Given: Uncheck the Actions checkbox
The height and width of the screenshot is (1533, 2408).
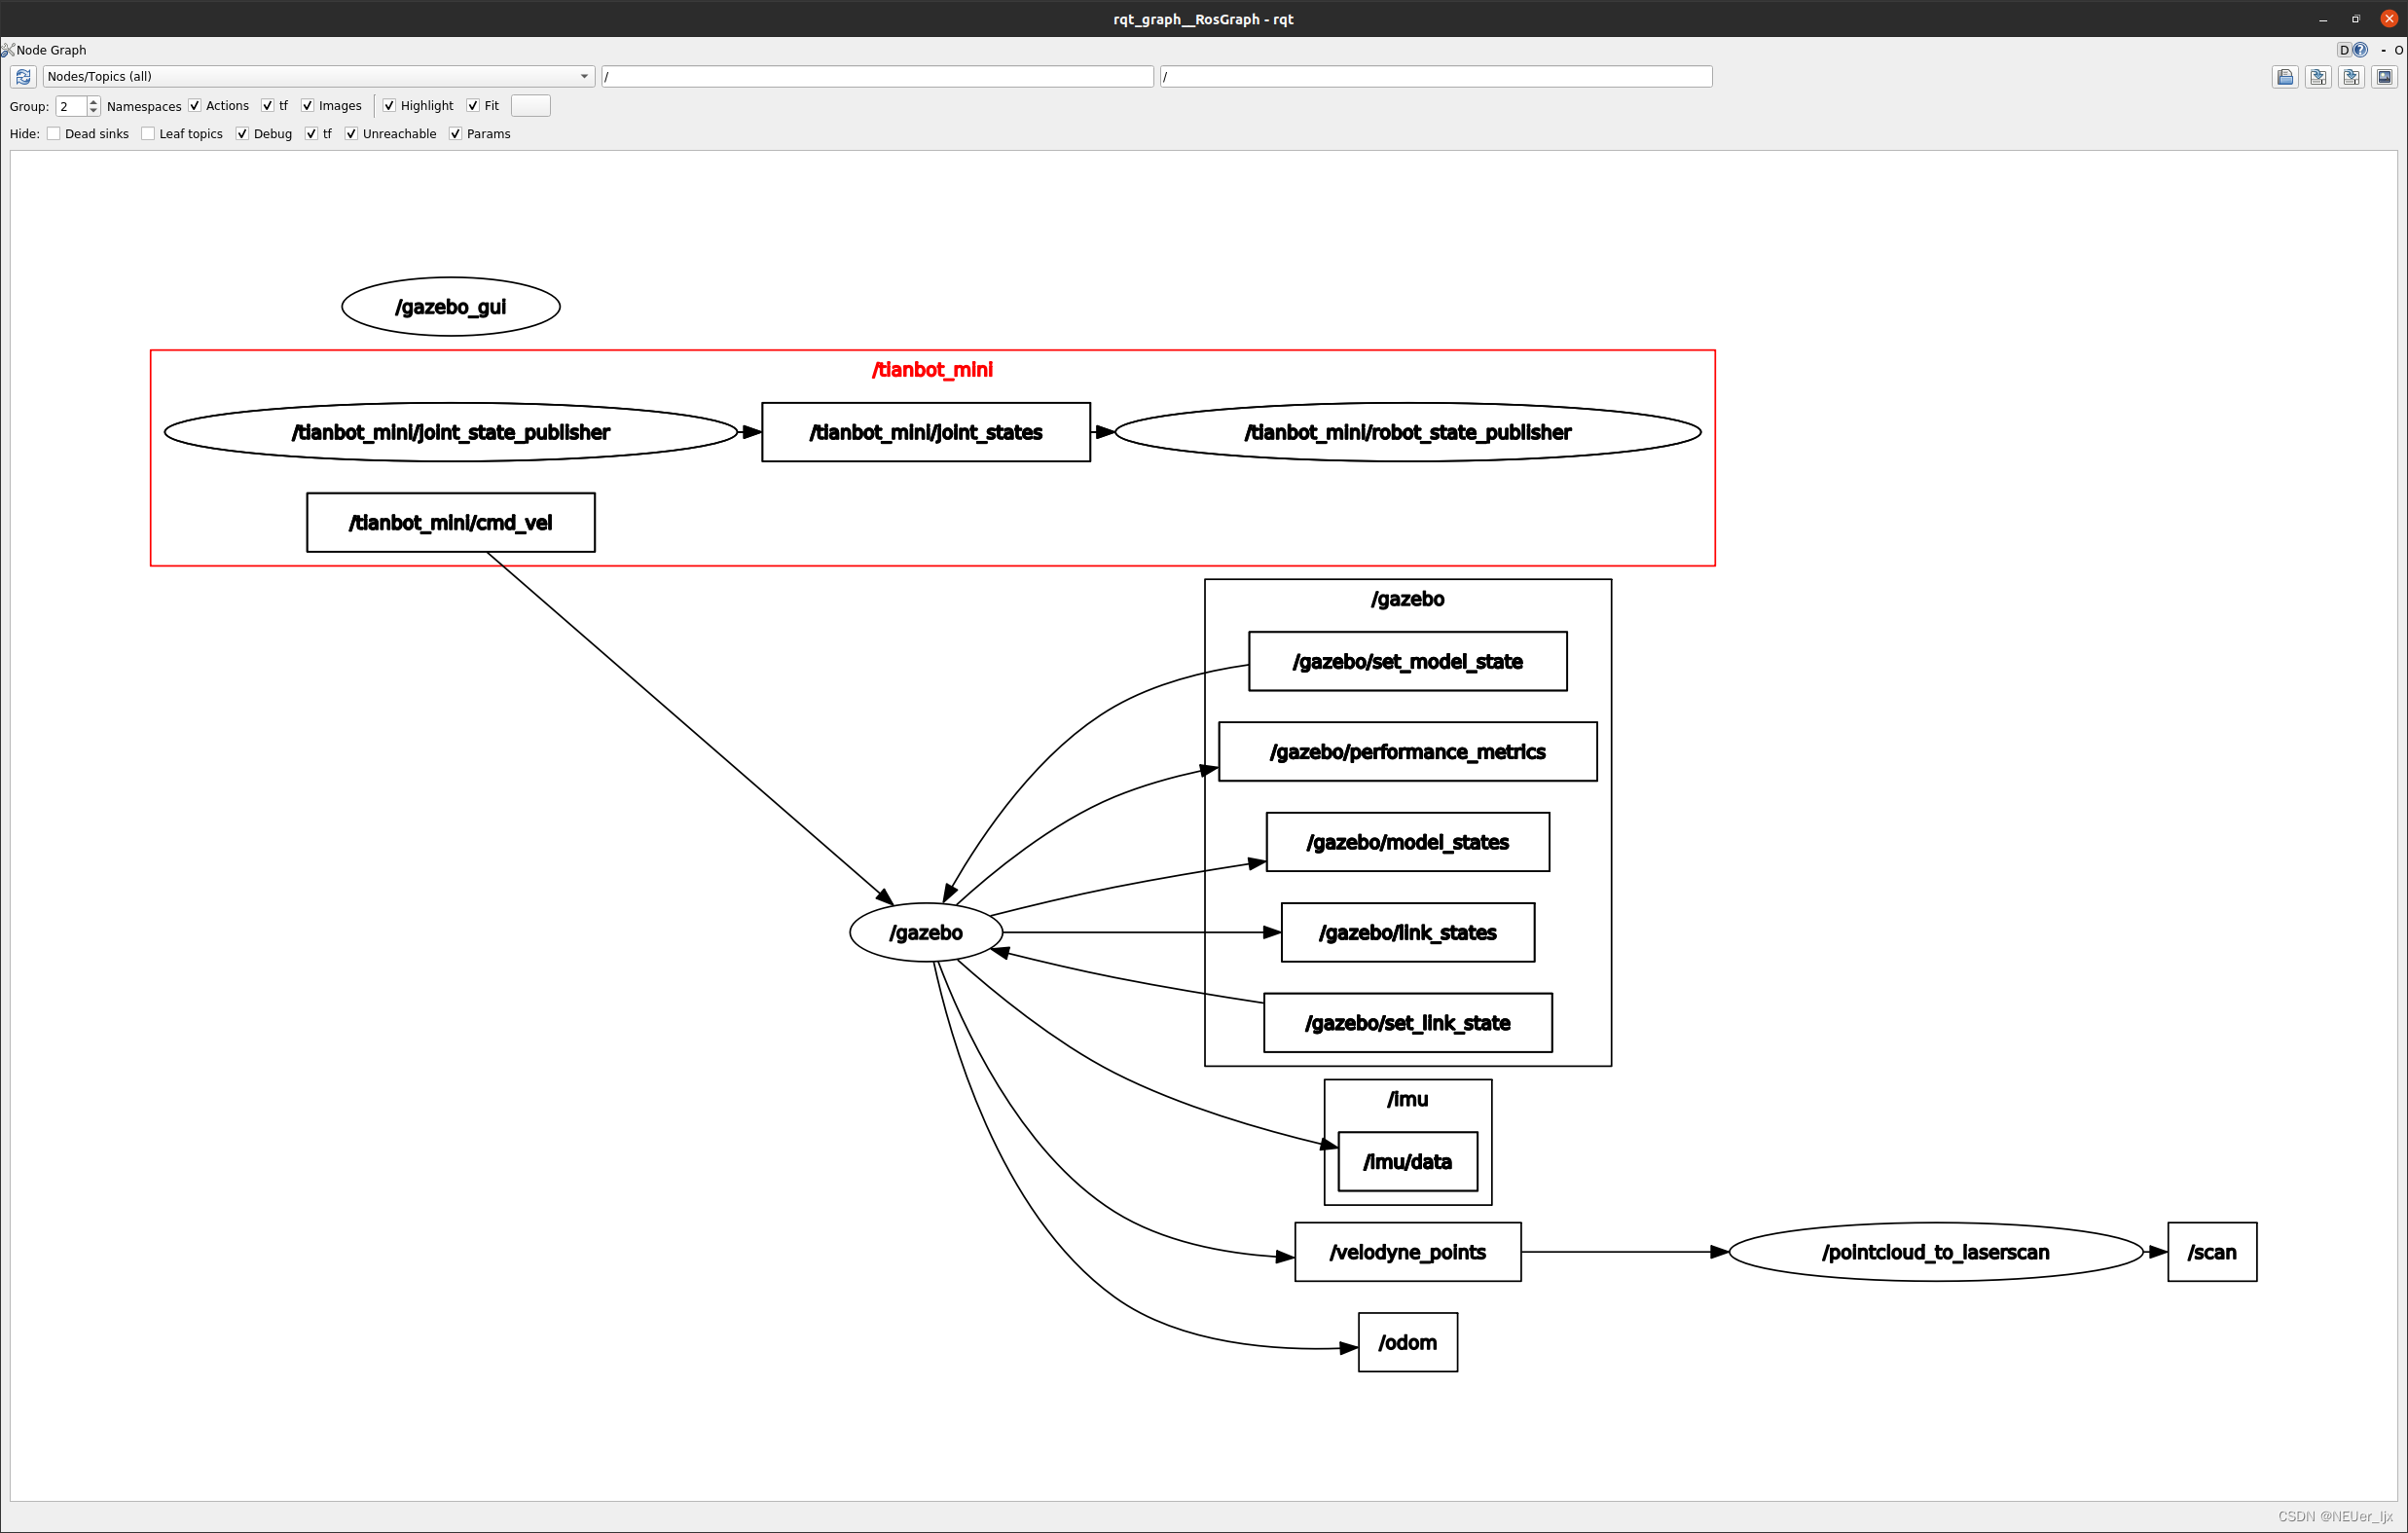Looking at the screenshot, I should point(195,106).
